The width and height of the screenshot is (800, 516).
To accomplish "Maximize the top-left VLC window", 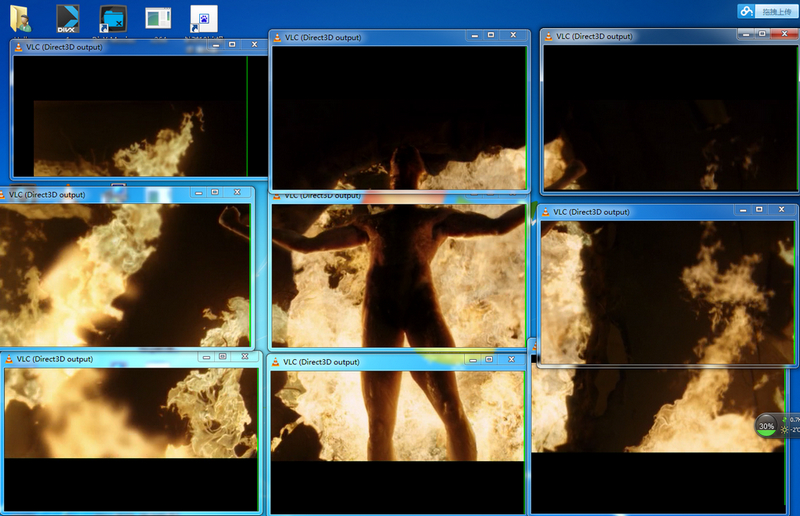I will (x=232, y=44).
